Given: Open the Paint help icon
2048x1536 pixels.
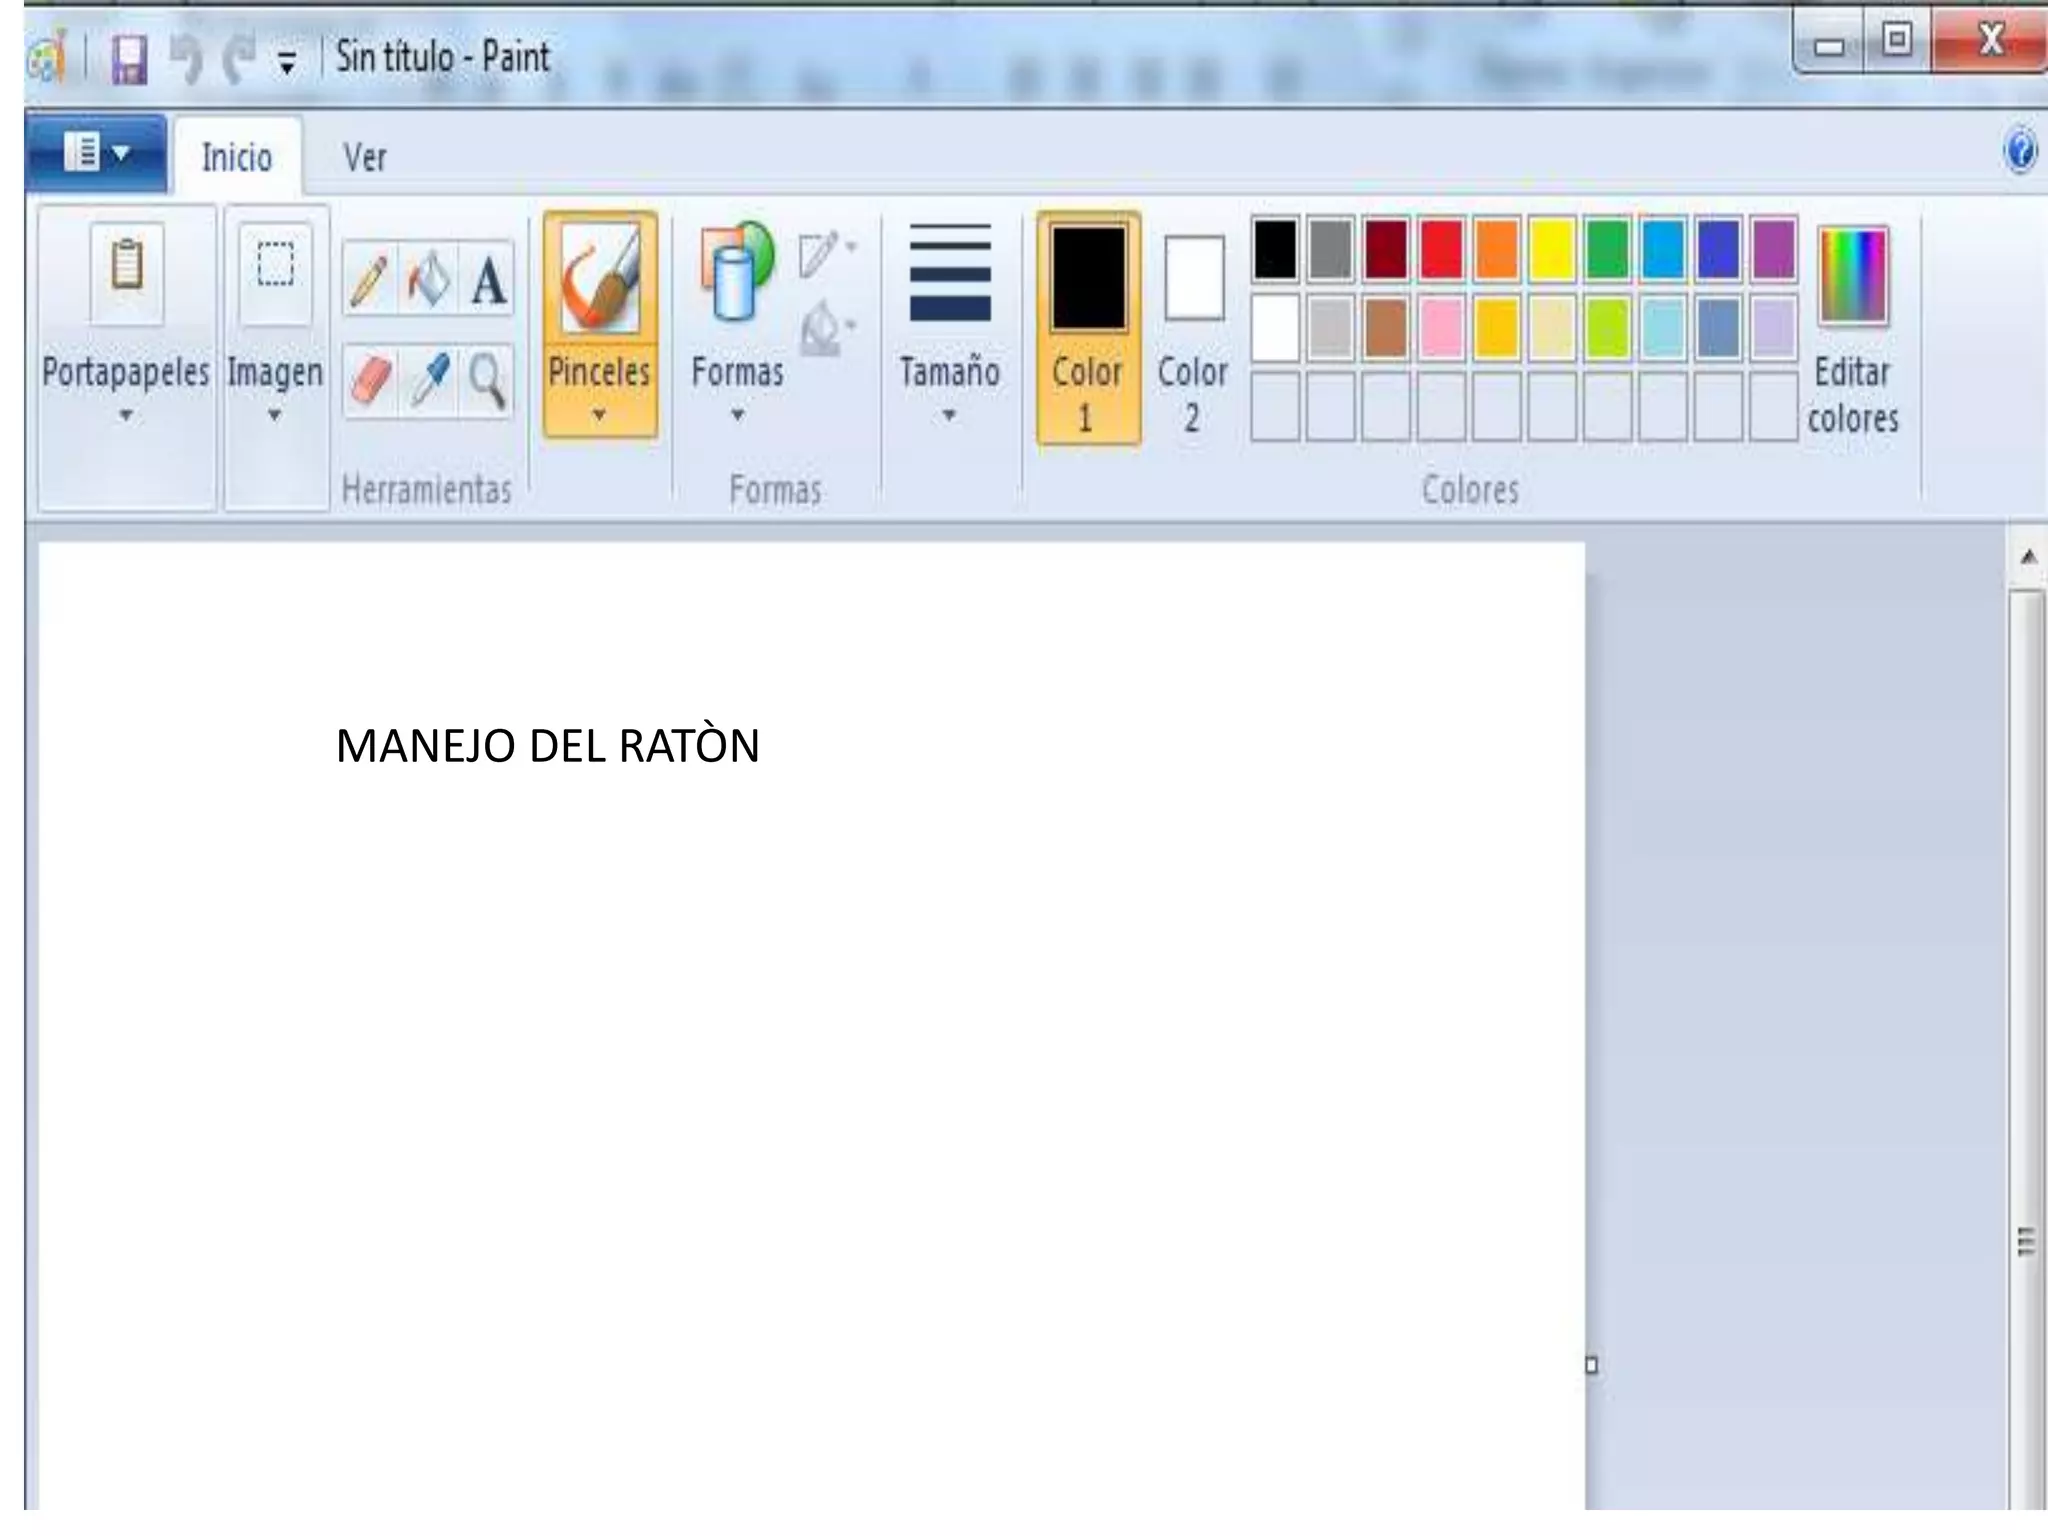Looking at the screenshot, I should 2019,152.
